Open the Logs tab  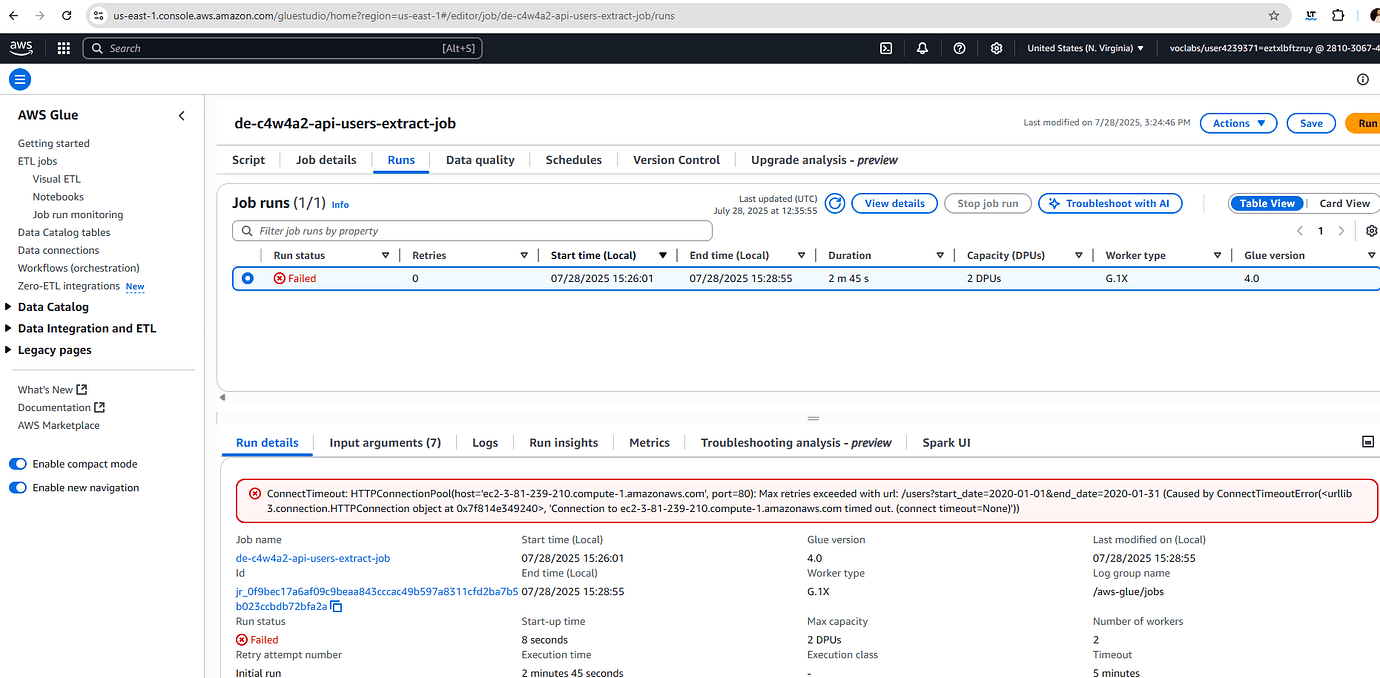click(x=485, y=442)
